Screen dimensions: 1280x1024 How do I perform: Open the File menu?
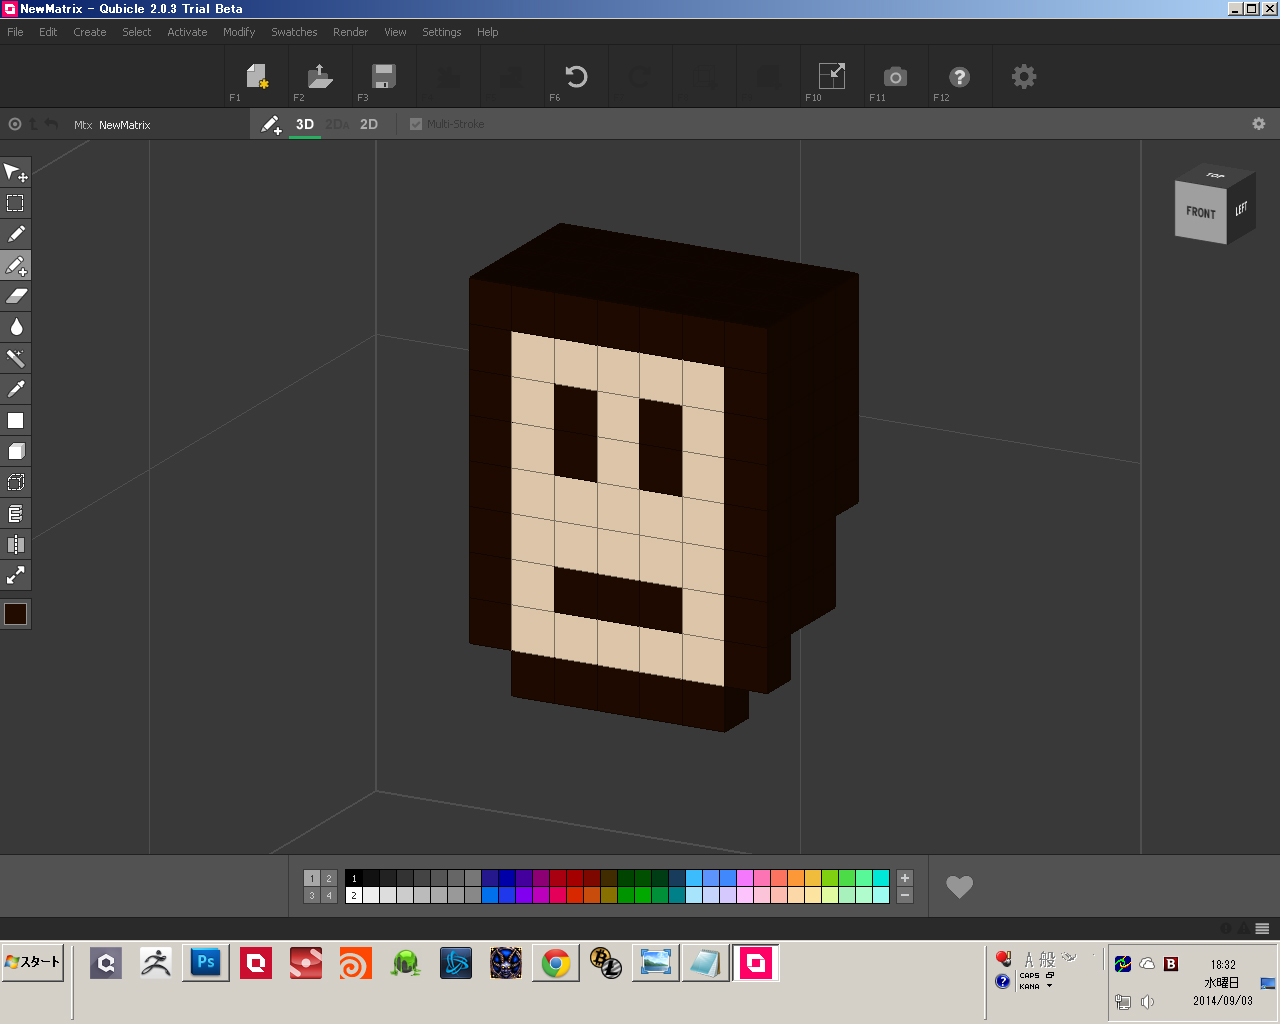coord(15,32)
